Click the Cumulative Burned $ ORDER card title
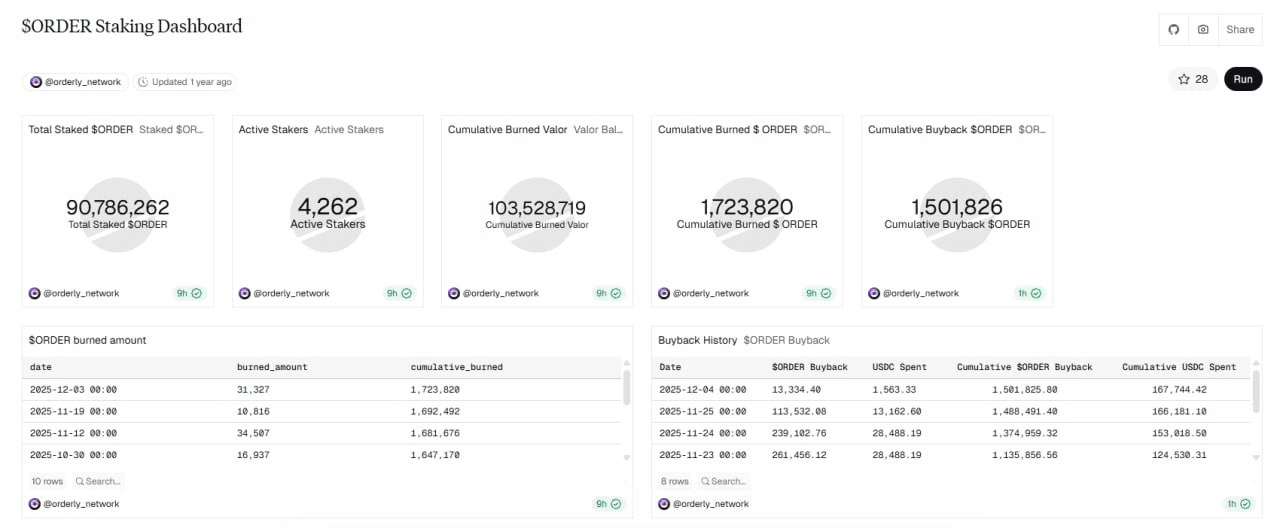 tap(728, 129)
